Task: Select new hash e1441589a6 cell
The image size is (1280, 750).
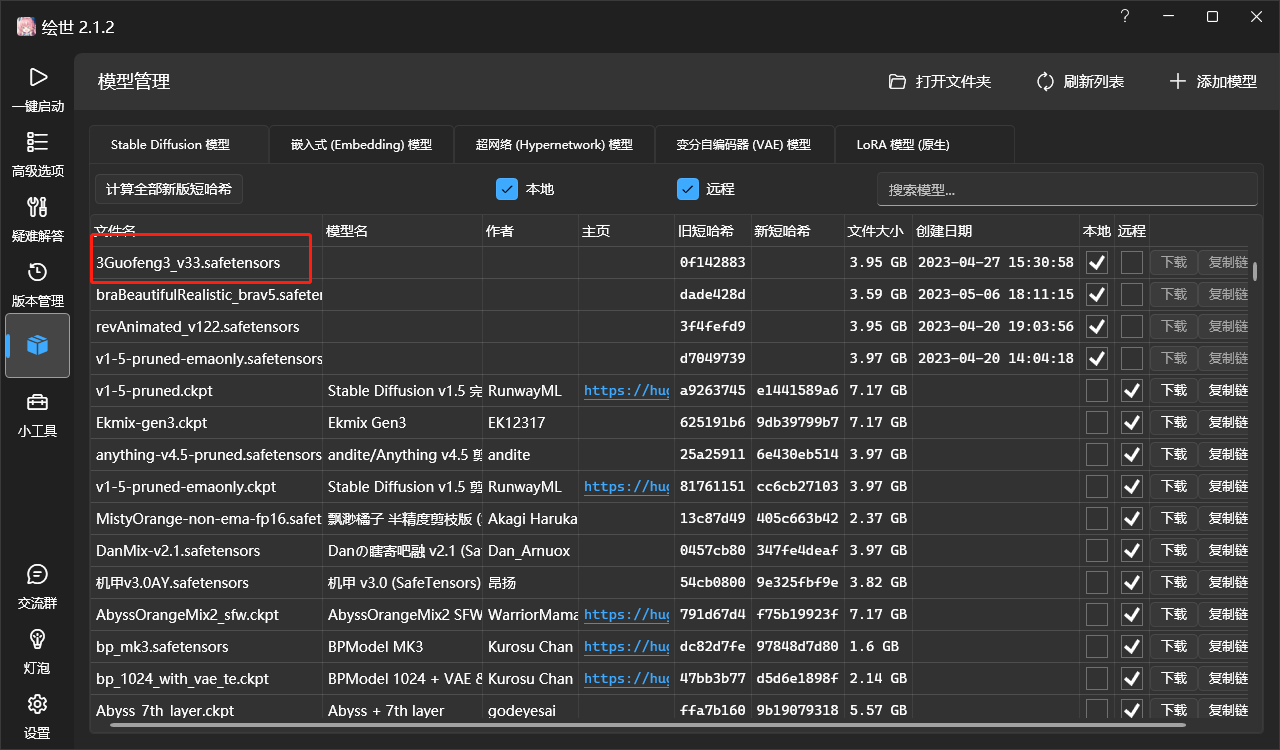Action: 797,390
